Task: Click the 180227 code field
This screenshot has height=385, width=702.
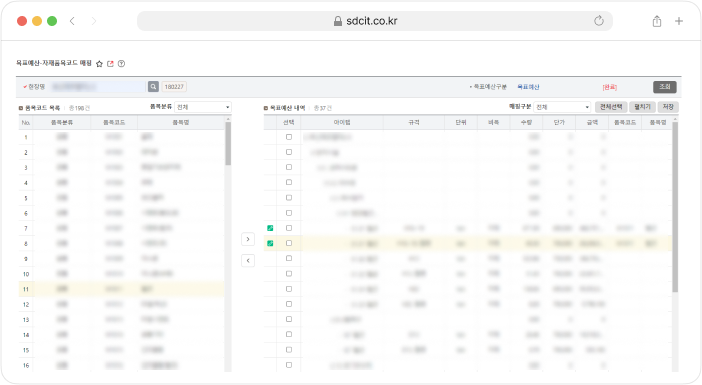Action: 174,87
